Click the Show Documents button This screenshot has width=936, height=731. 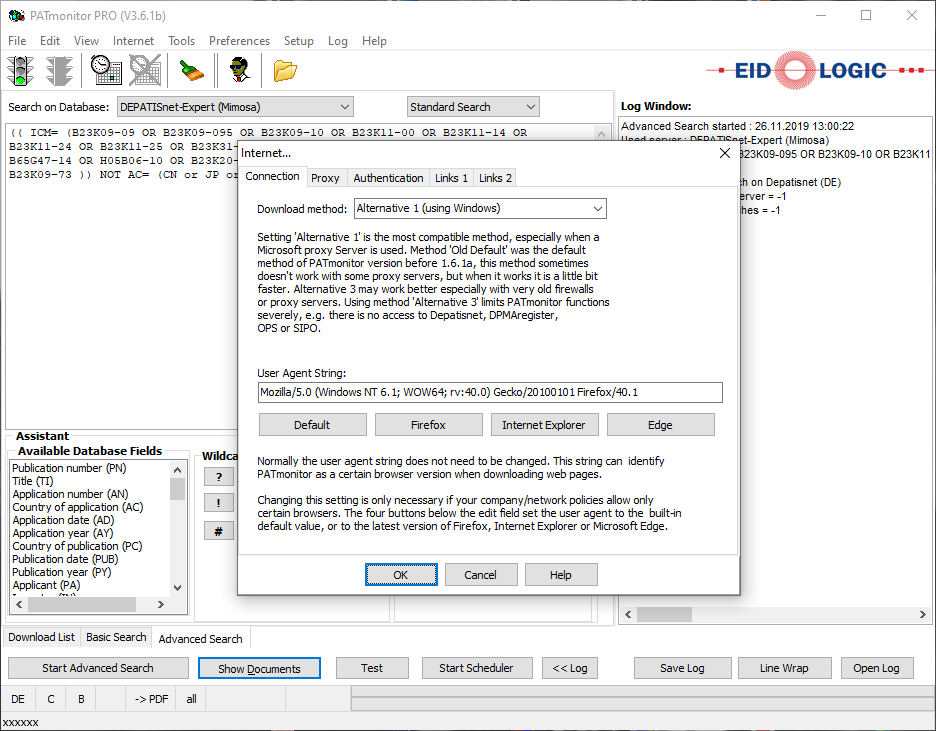pyautogui.click(x=259, y=668)
